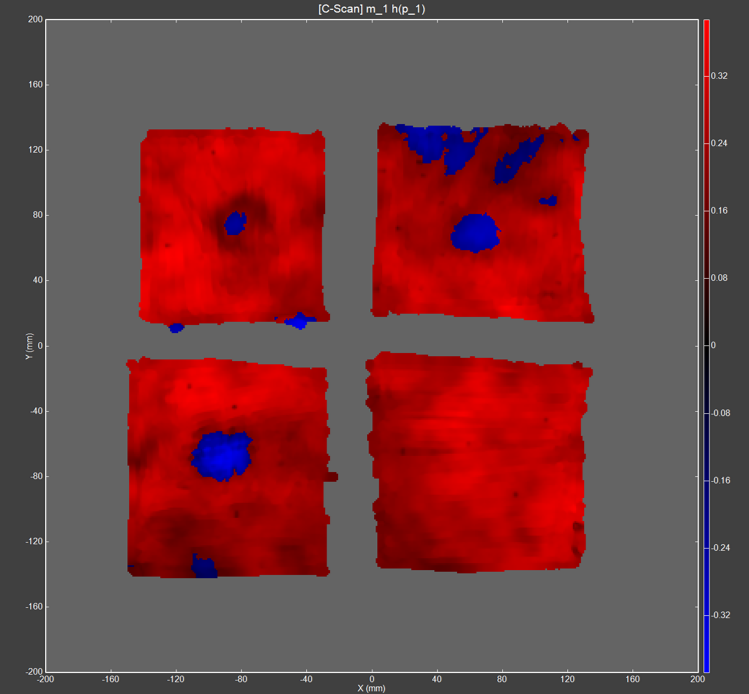Pick the round blue defect in upper-right panel center
Viewport: 749px width, 694px height.
(474, 232)
